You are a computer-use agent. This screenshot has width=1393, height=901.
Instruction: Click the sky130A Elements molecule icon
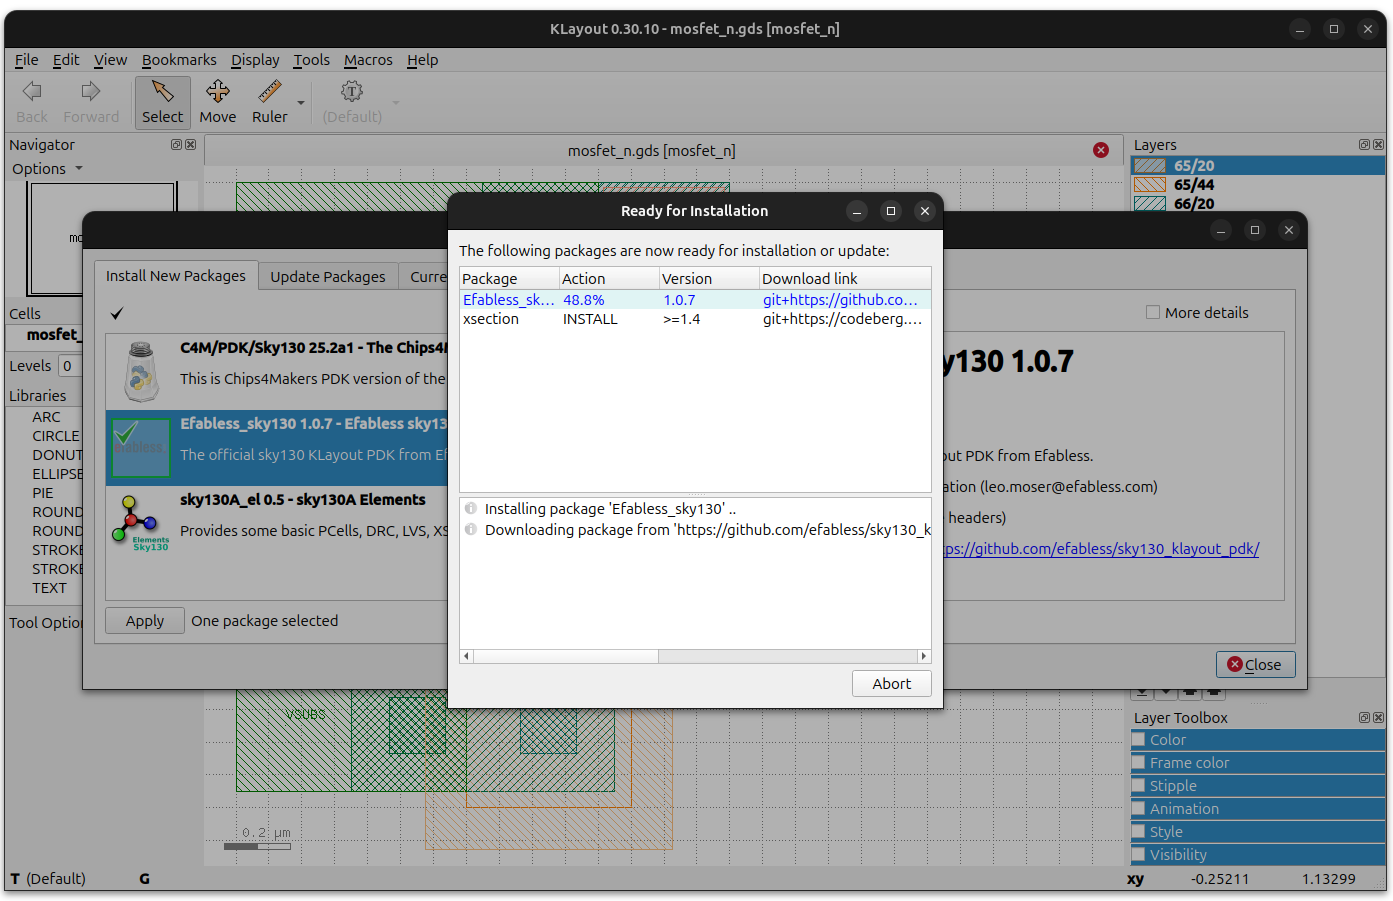[140, 523]
